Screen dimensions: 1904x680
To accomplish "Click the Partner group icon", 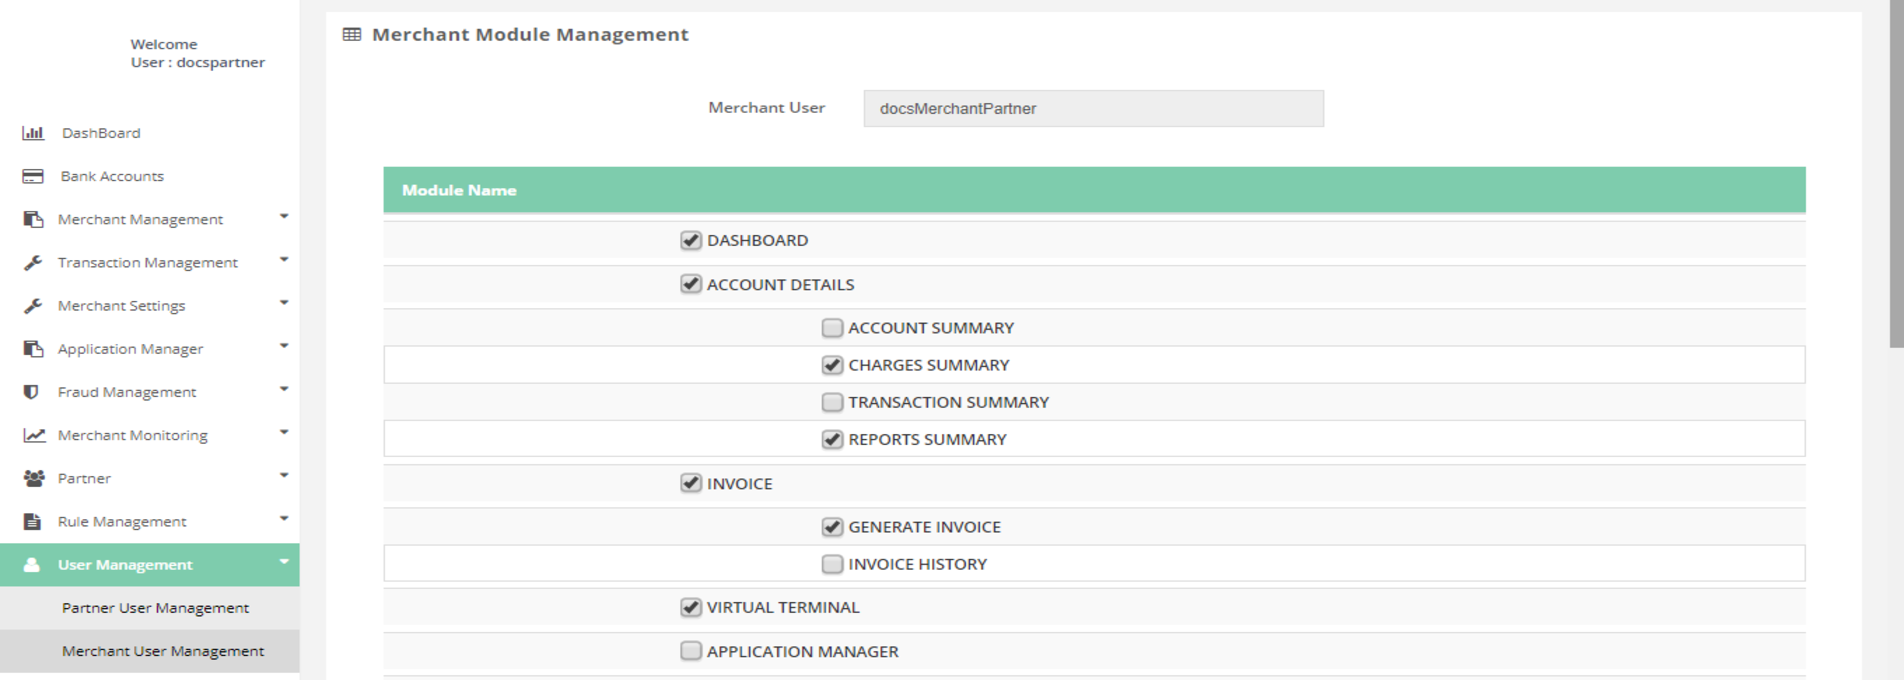I will (34, 478).
